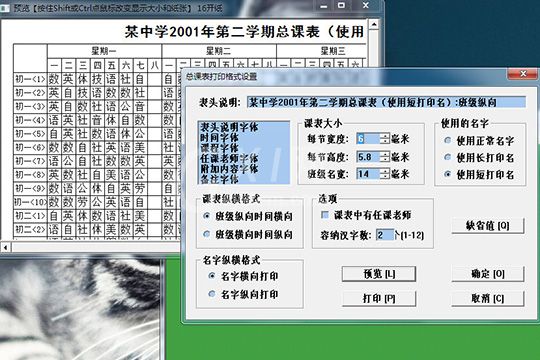Select 时间字体 in the font list
This screenshot has height=360, width=540.
pos(219,137)
